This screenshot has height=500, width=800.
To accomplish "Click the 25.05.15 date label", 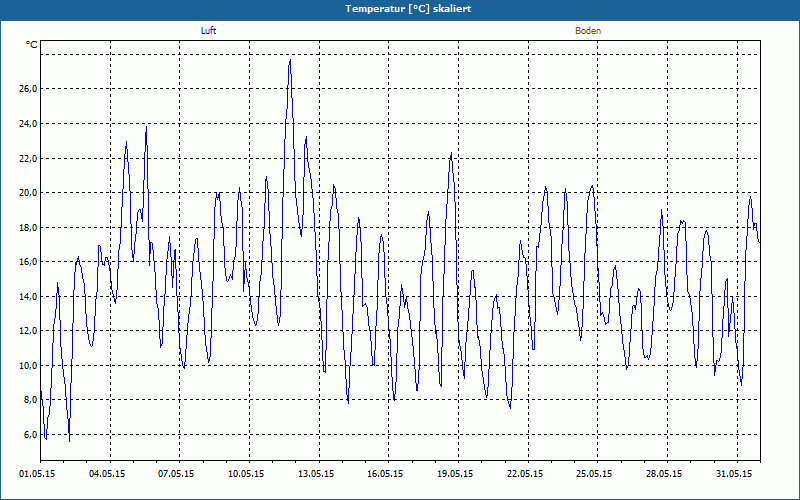I will [x=594, y=474].
